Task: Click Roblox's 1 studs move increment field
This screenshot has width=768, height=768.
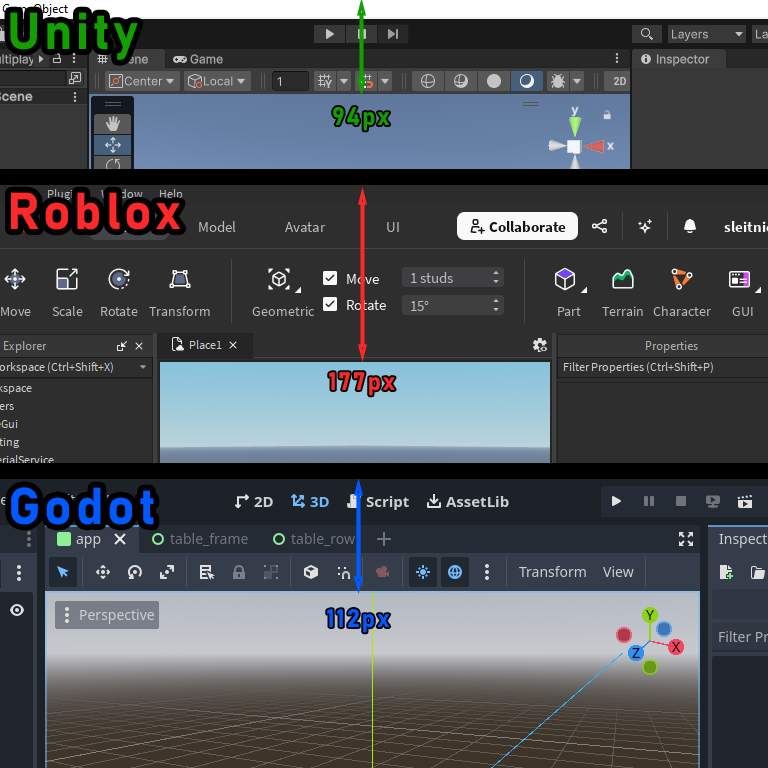Action: click(x=453, y=278)
